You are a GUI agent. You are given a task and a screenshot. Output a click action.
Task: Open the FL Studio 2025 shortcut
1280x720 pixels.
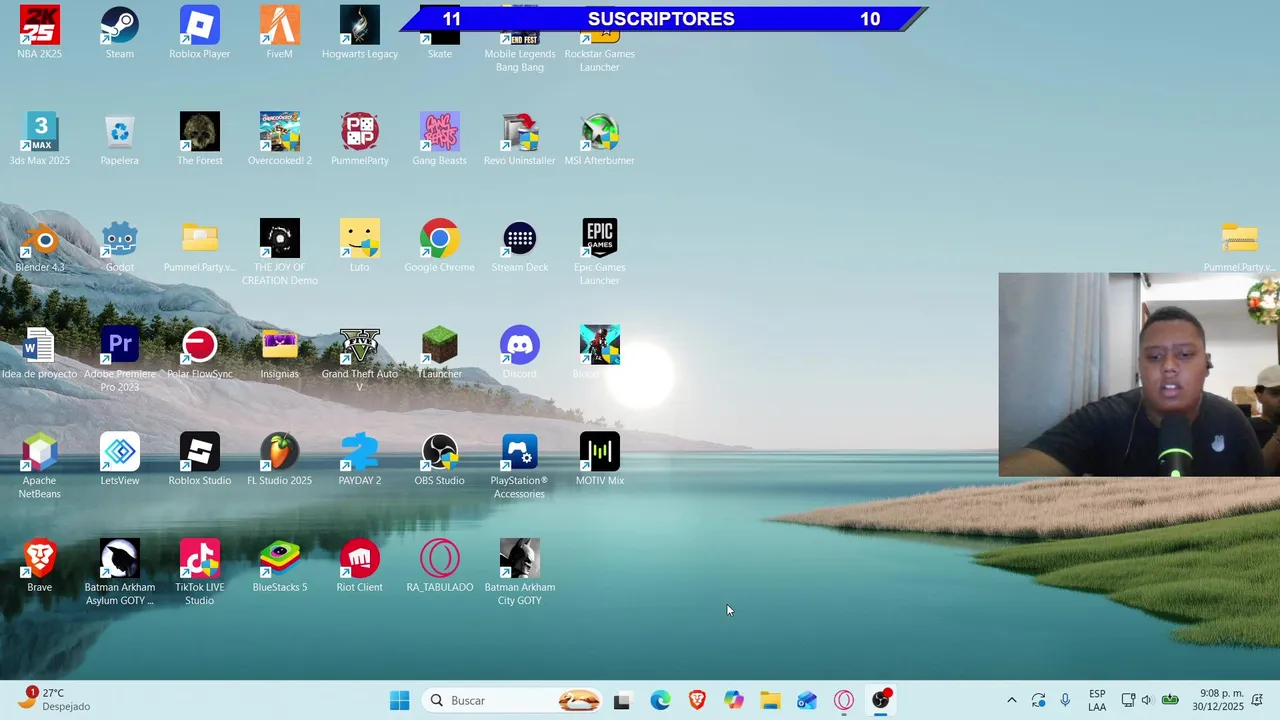(x=280, y=453)
